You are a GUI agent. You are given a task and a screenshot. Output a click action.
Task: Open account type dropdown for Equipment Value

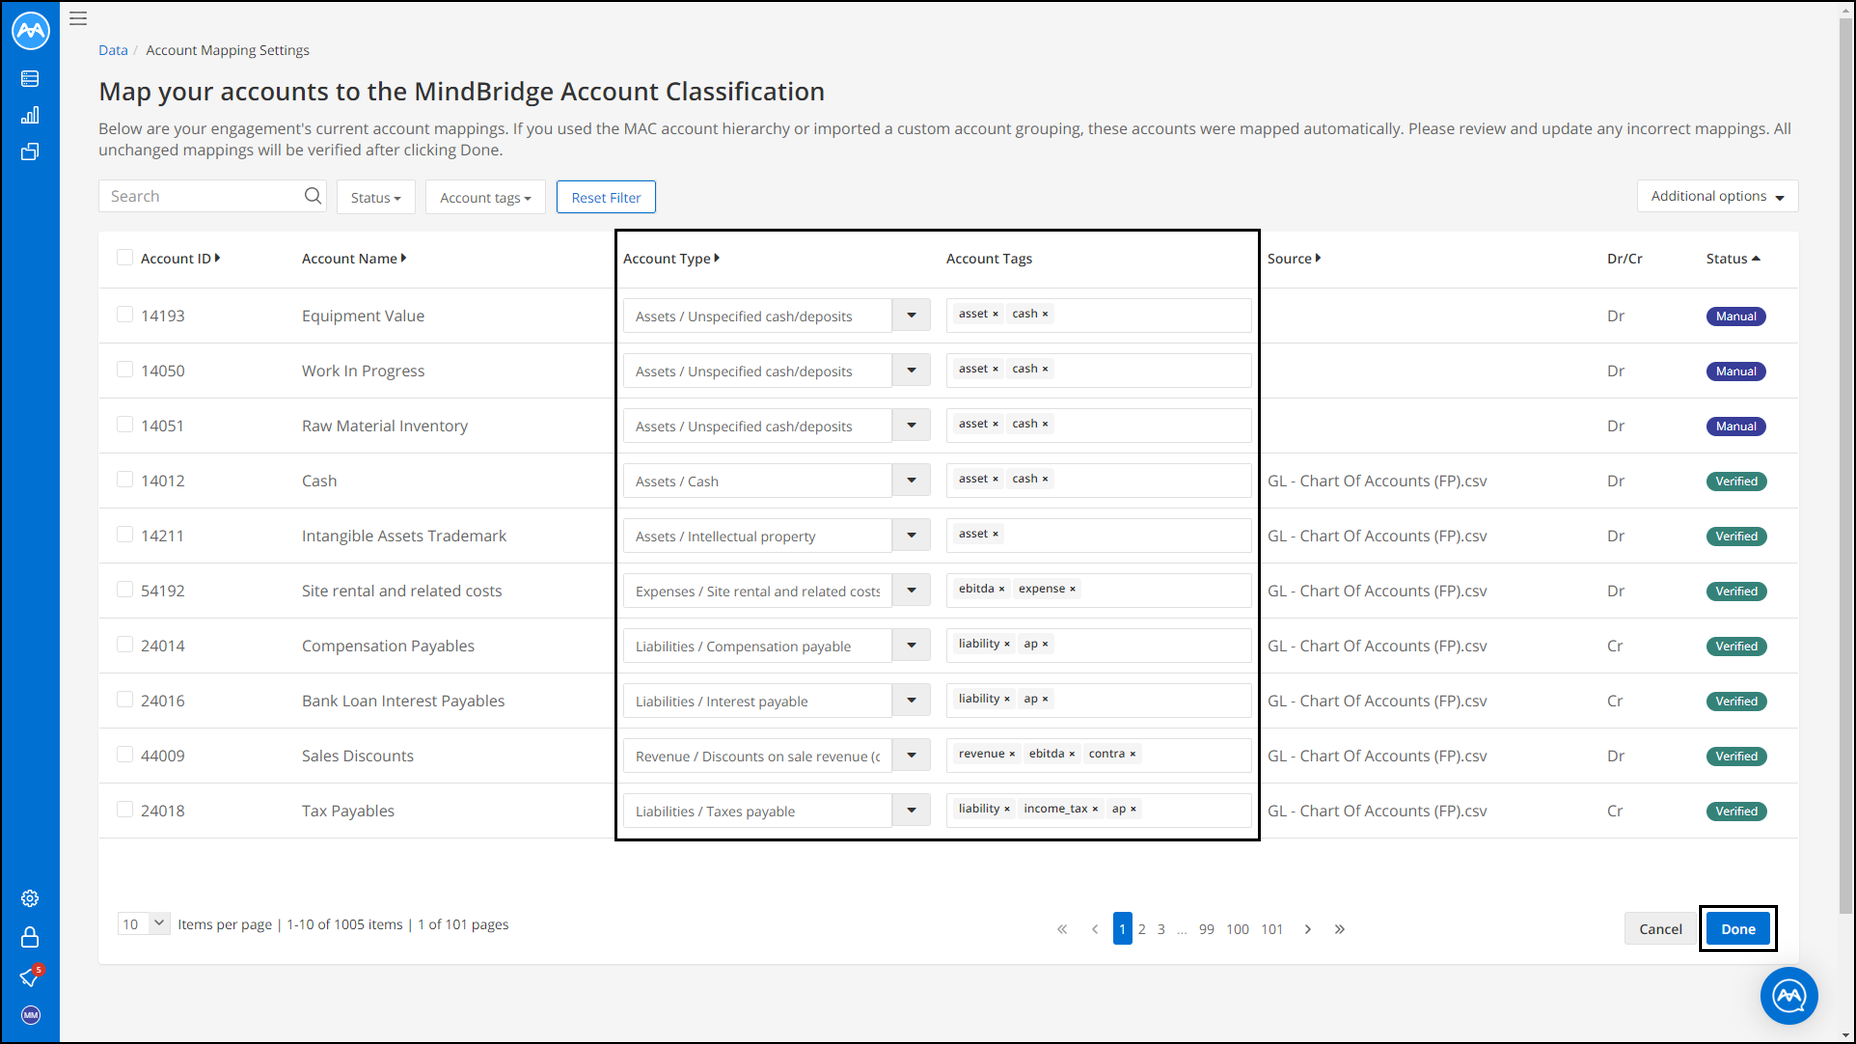tap(911, 316)
